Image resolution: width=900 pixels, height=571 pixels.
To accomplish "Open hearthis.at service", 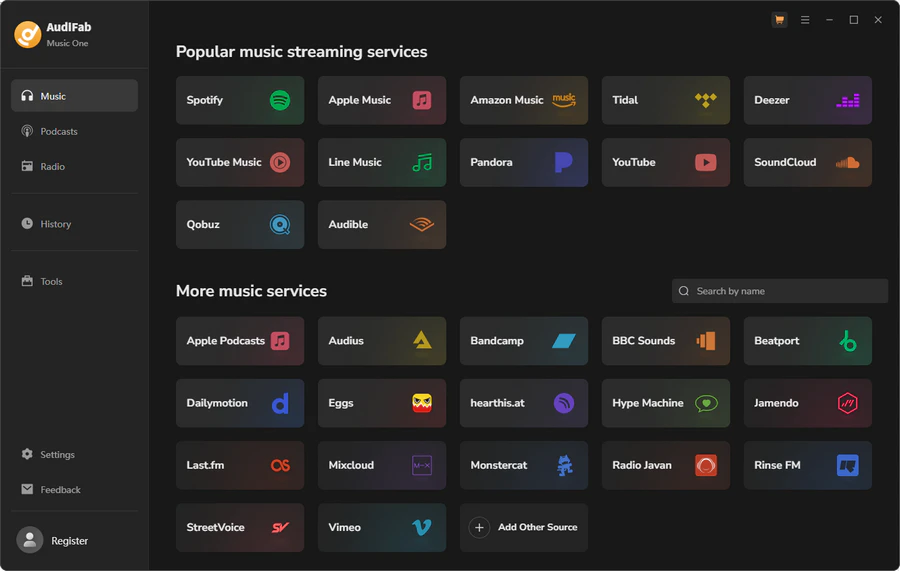I will coord(523,403).
